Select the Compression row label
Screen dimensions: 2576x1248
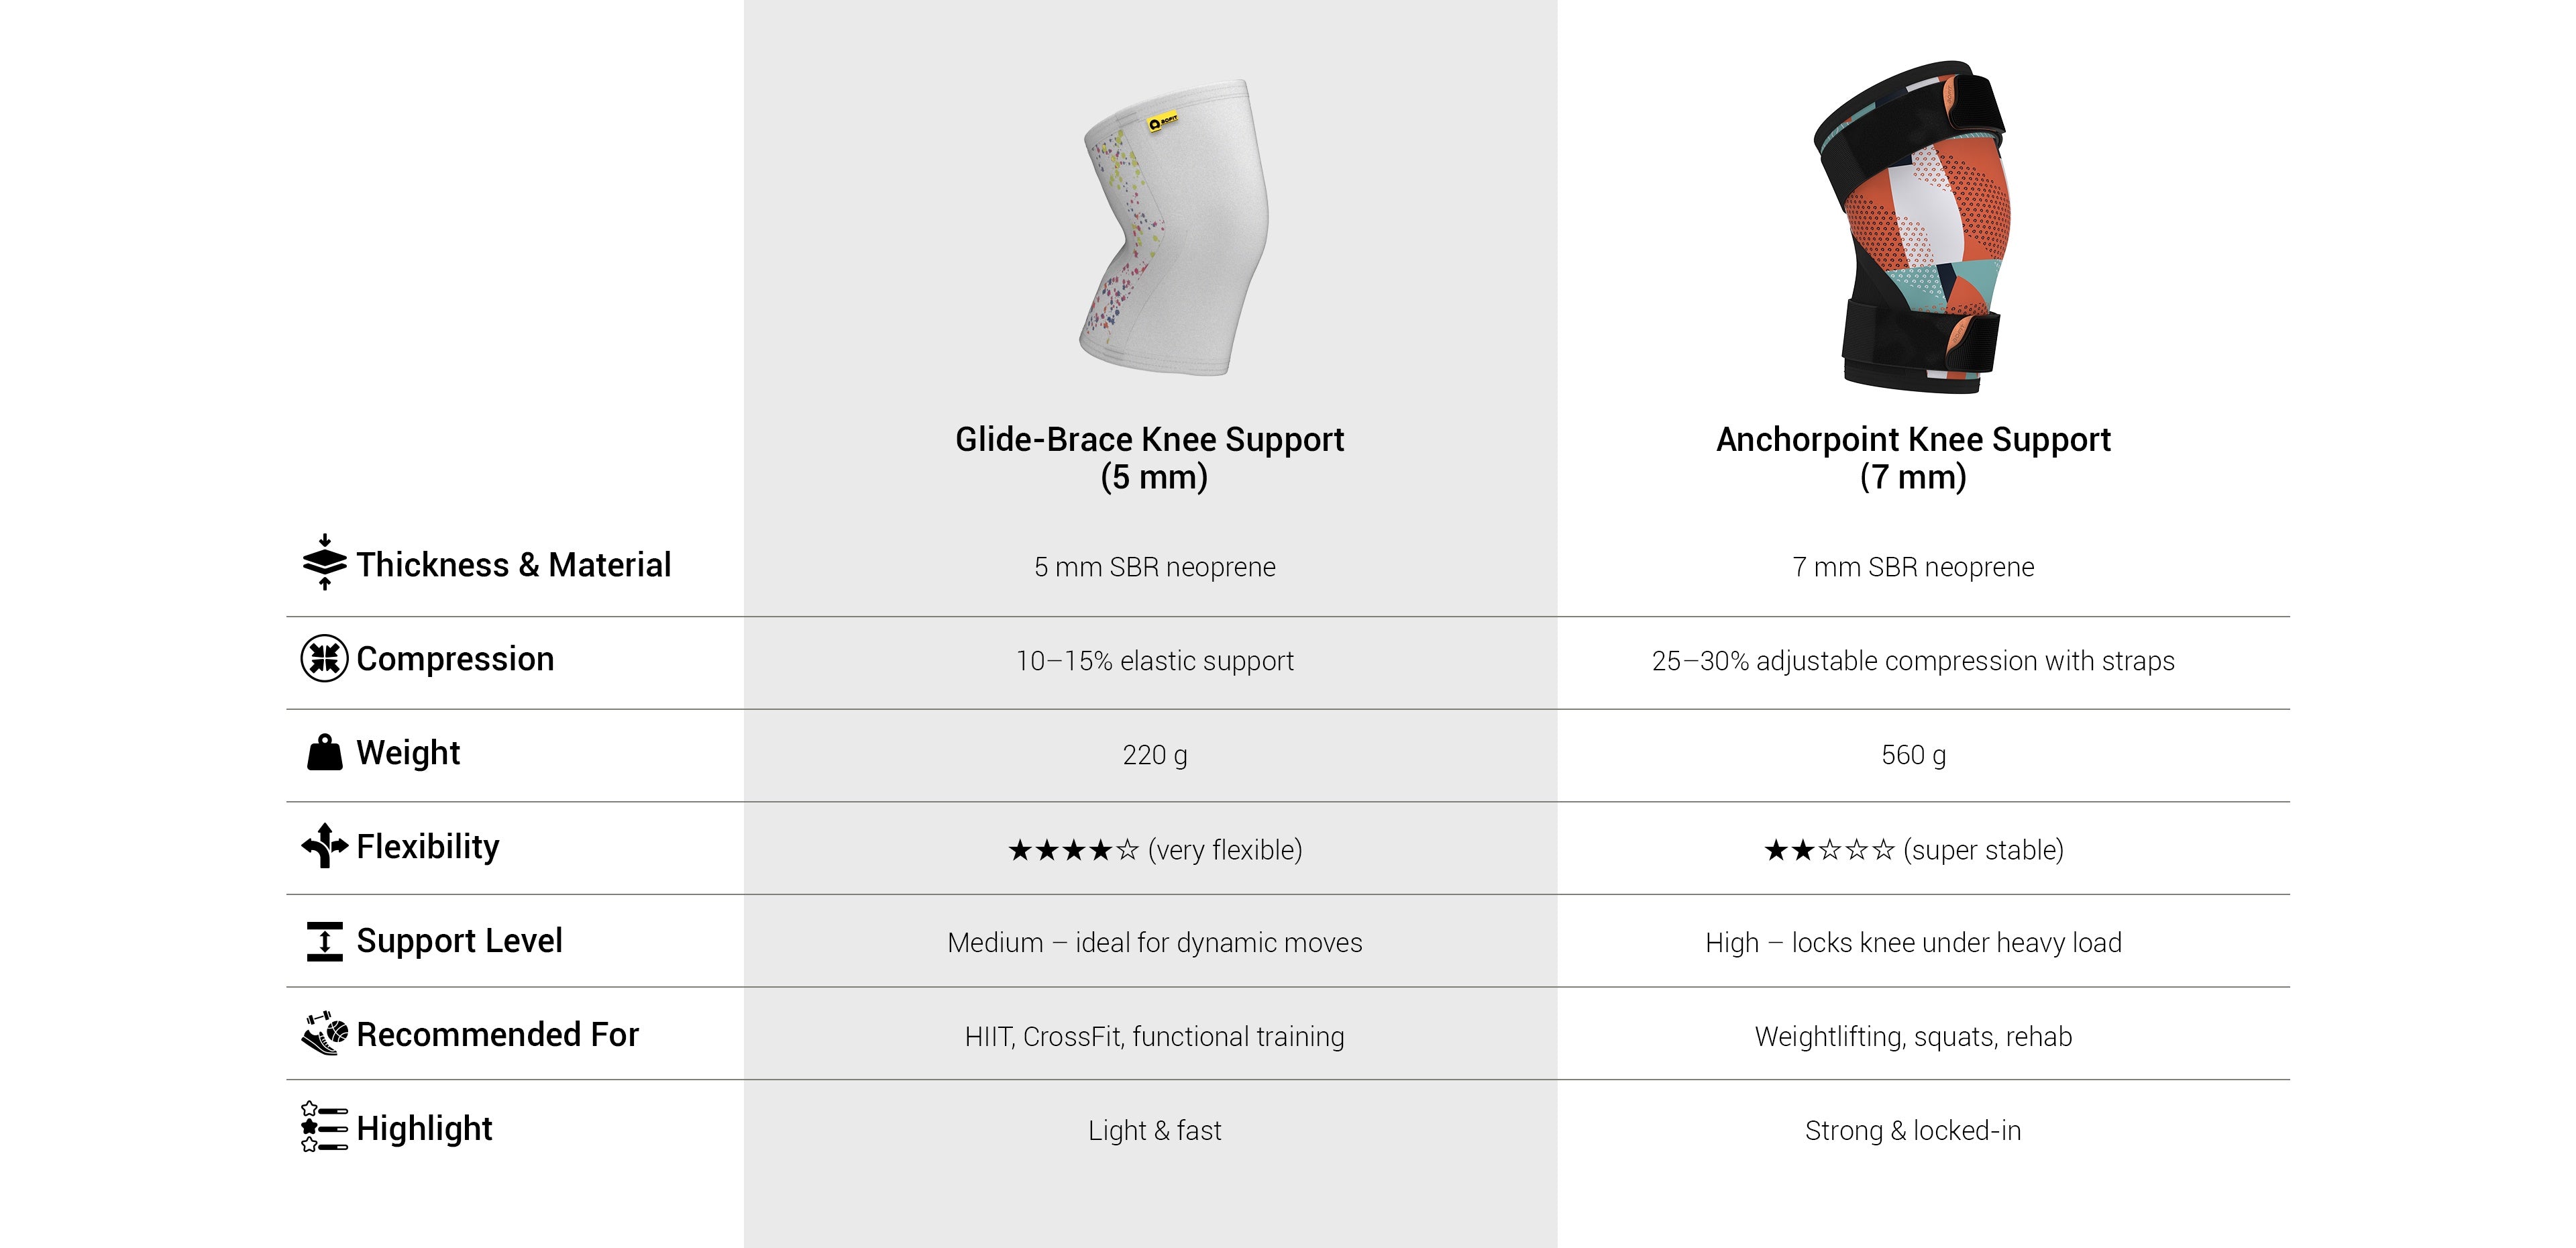(x=455, y=659)
